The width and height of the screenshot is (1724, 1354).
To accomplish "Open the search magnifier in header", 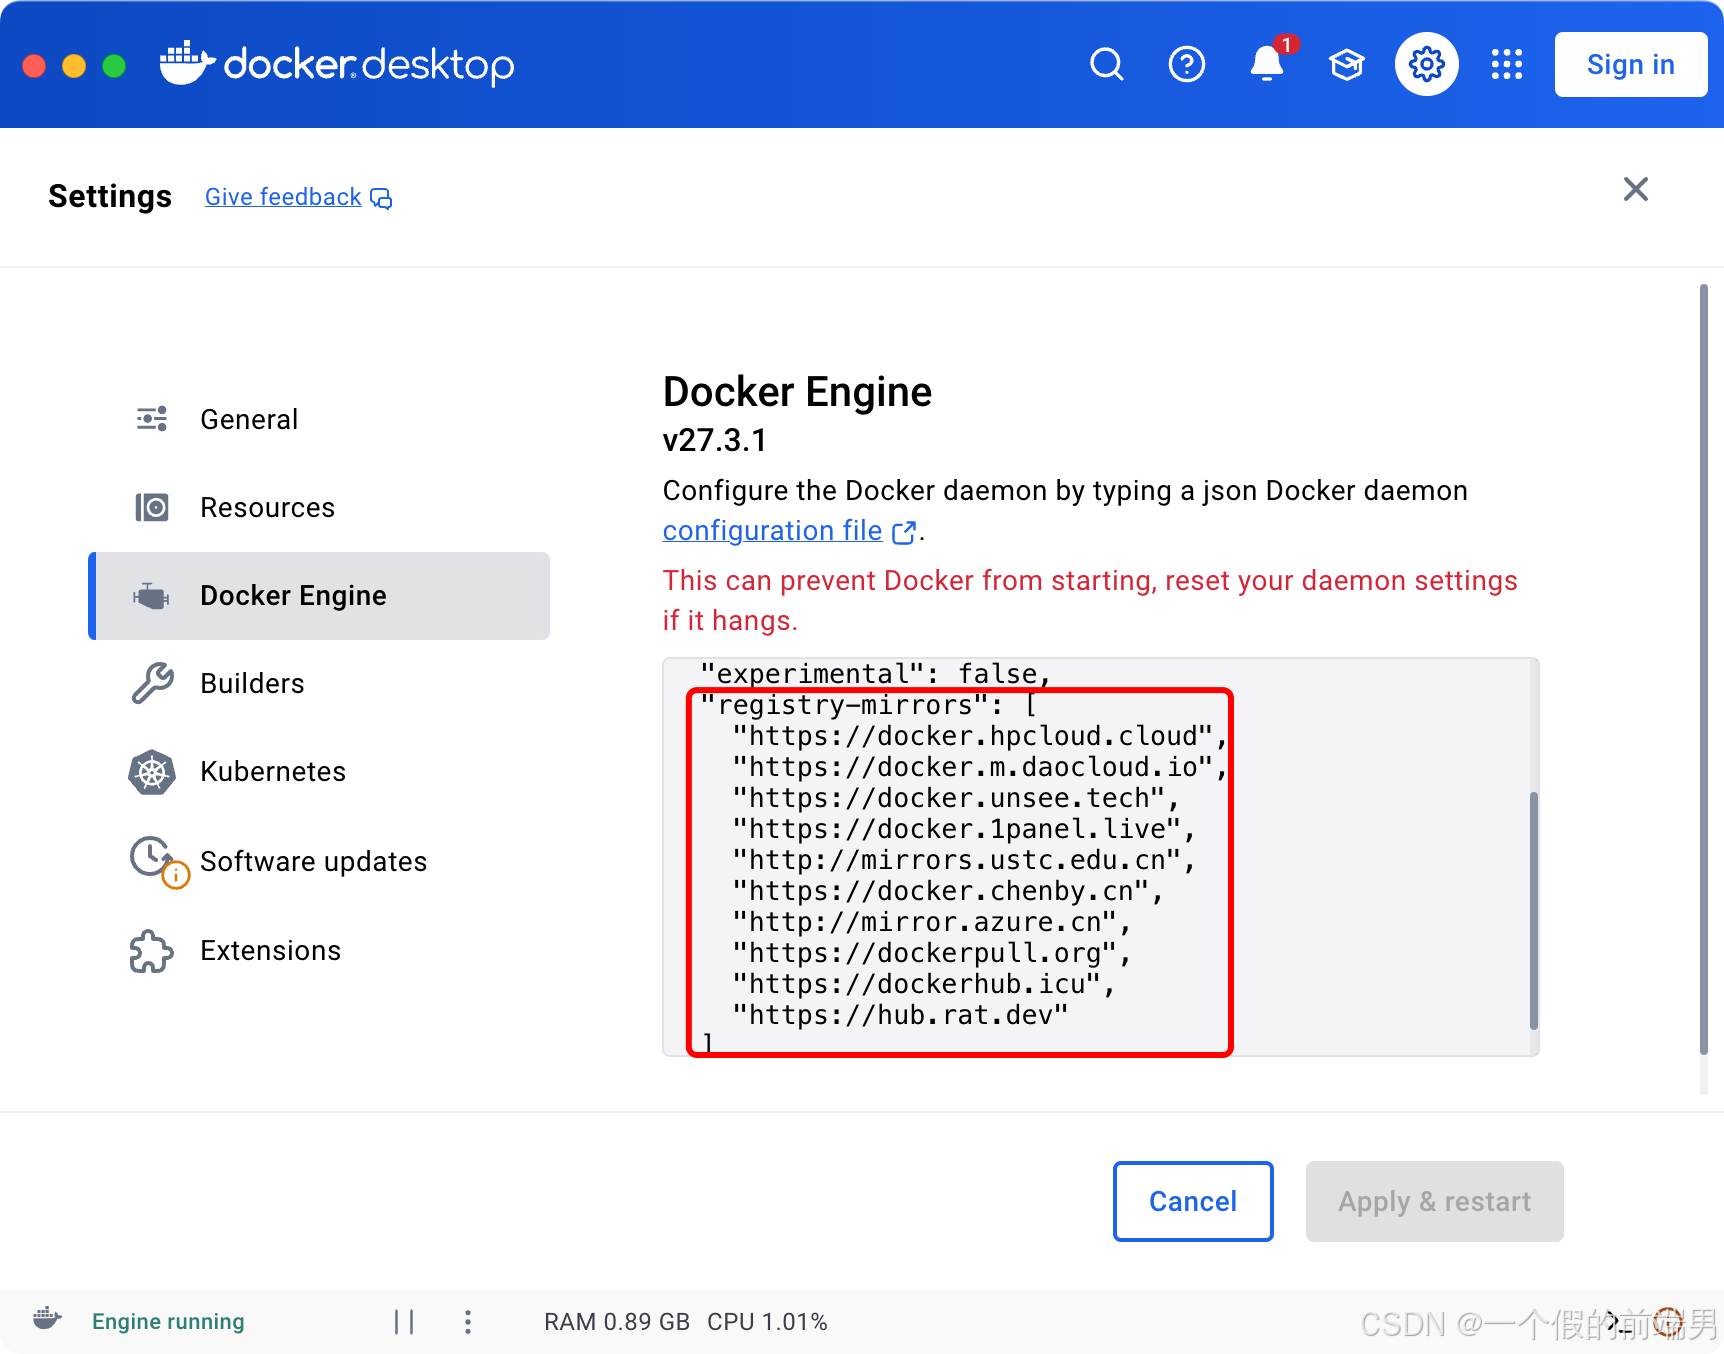I will pos(1106,65).
